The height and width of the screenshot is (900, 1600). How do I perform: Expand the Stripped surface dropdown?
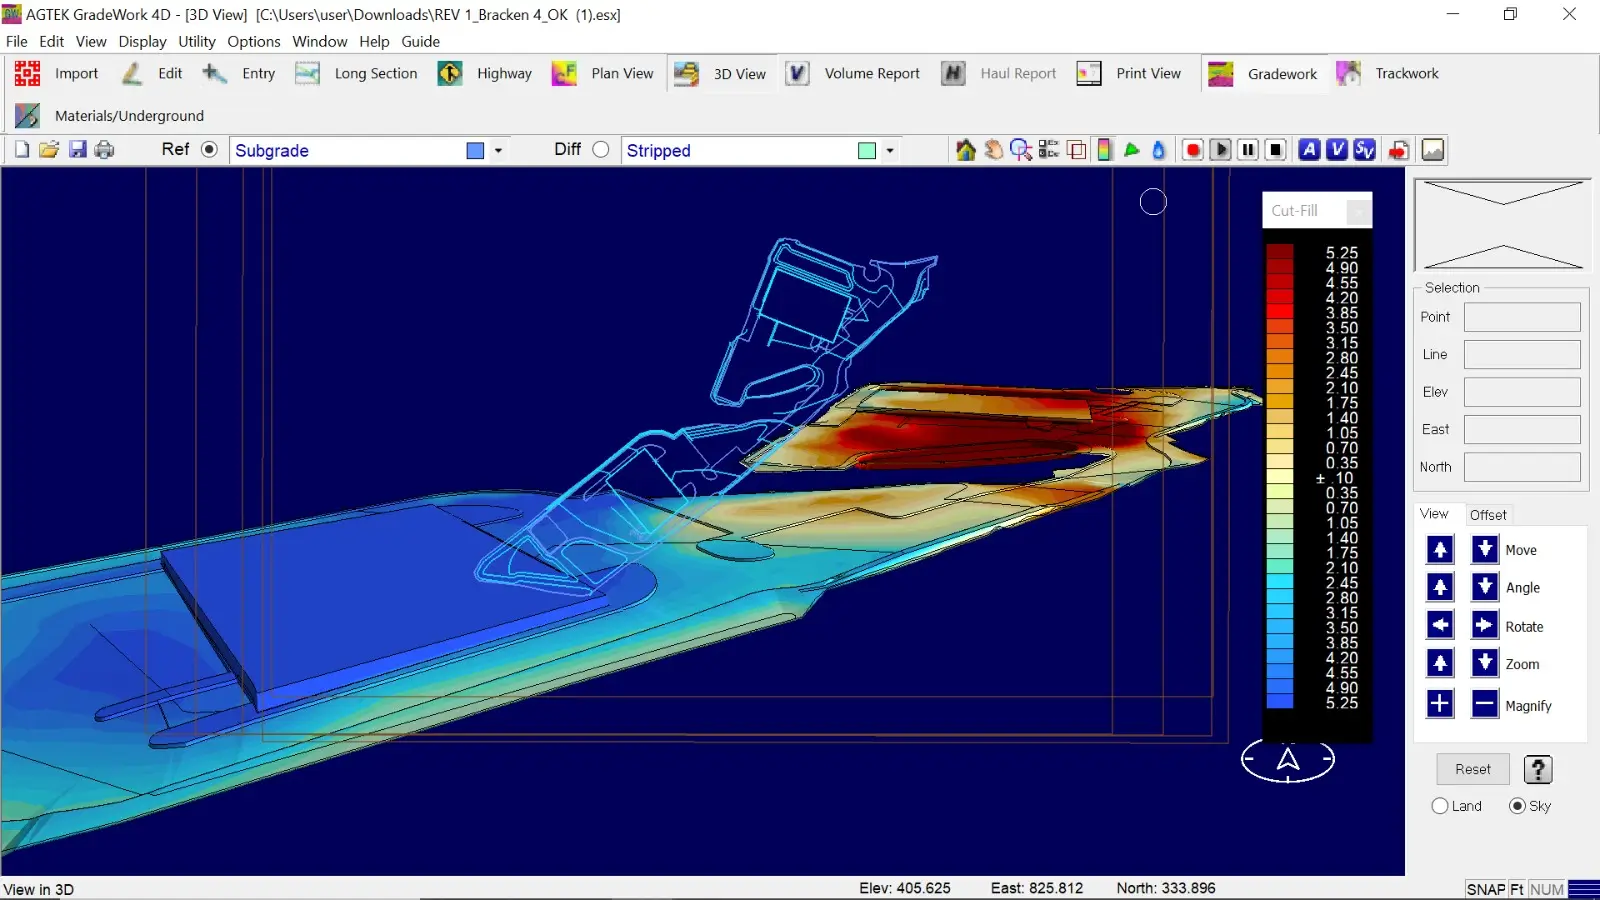point(889,151)
